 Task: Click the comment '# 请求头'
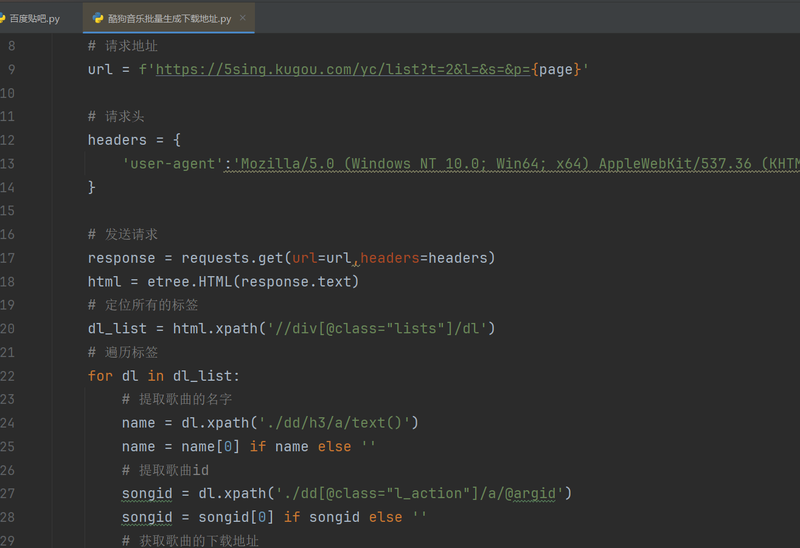[x=116, y=116]
